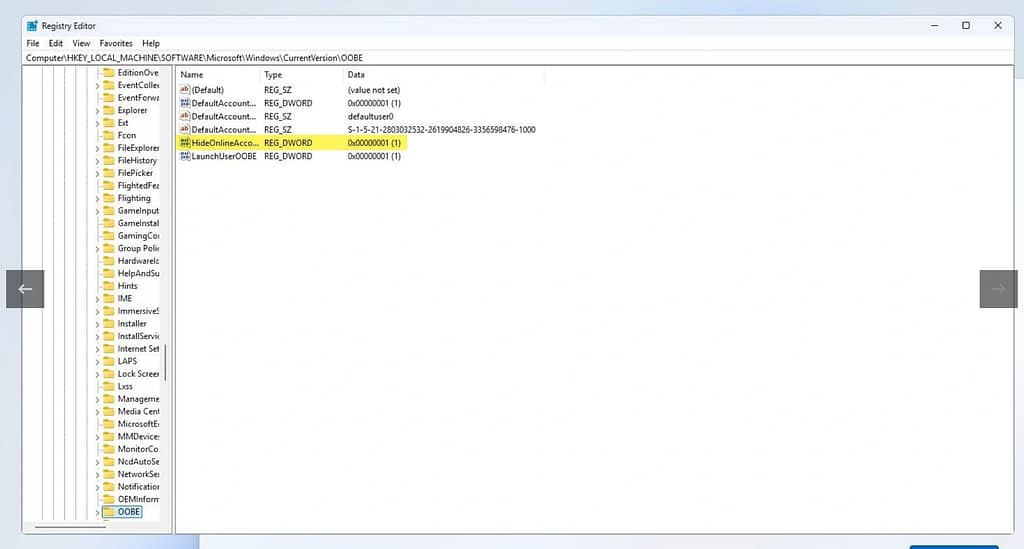The height and width of the screenshot is (549, 1024).
Task: Go to next image with right arrow
Action: (x=999, y=289)
